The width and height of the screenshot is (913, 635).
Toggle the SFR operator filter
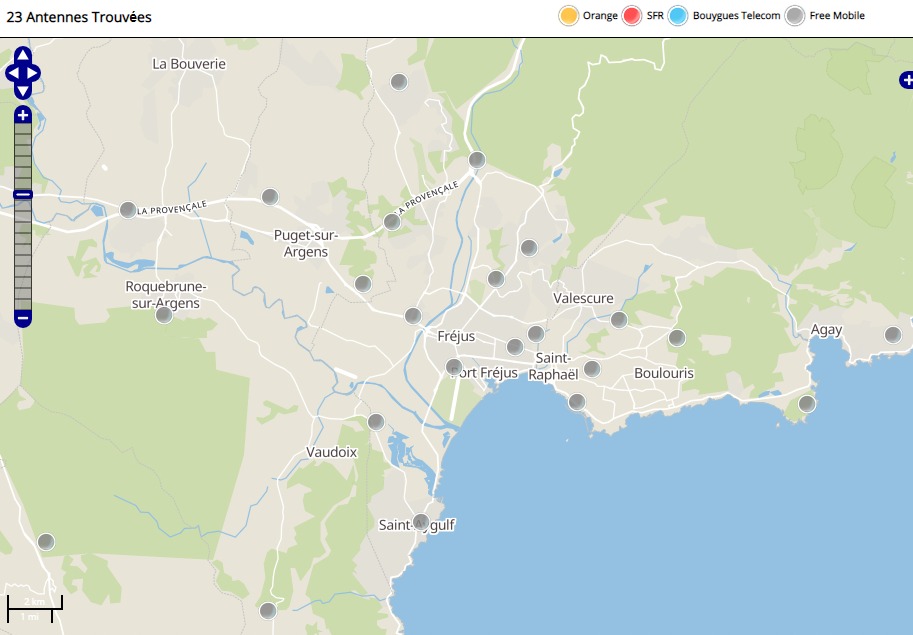631,16
